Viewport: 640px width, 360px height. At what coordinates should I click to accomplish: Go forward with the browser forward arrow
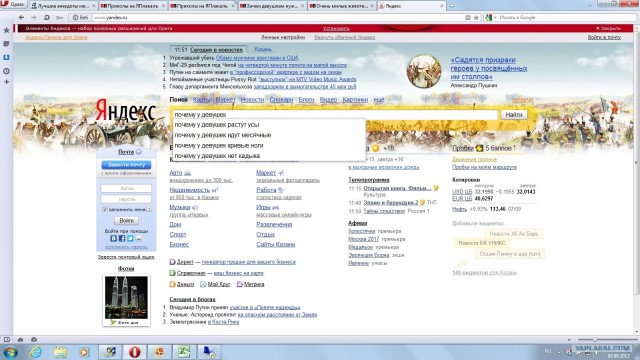coord(34,18)
